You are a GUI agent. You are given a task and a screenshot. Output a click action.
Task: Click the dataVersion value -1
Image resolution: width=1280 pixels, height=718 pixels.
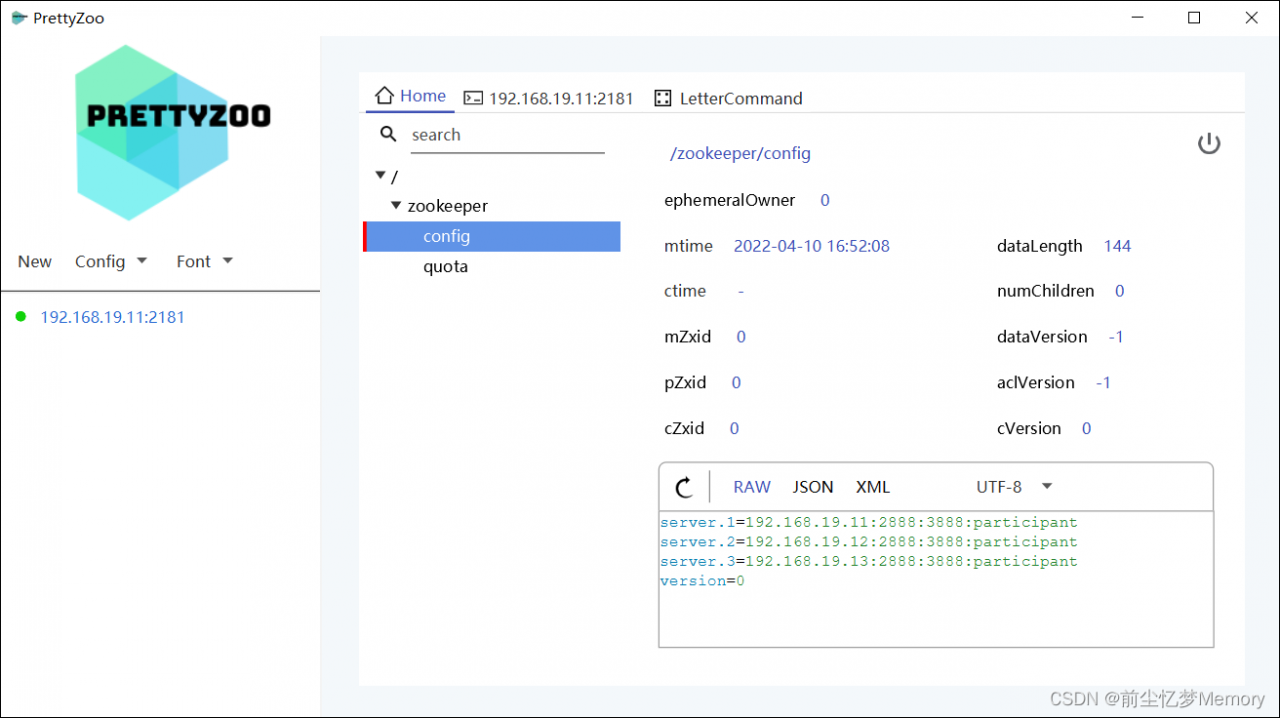click(x=1116, y=337)
